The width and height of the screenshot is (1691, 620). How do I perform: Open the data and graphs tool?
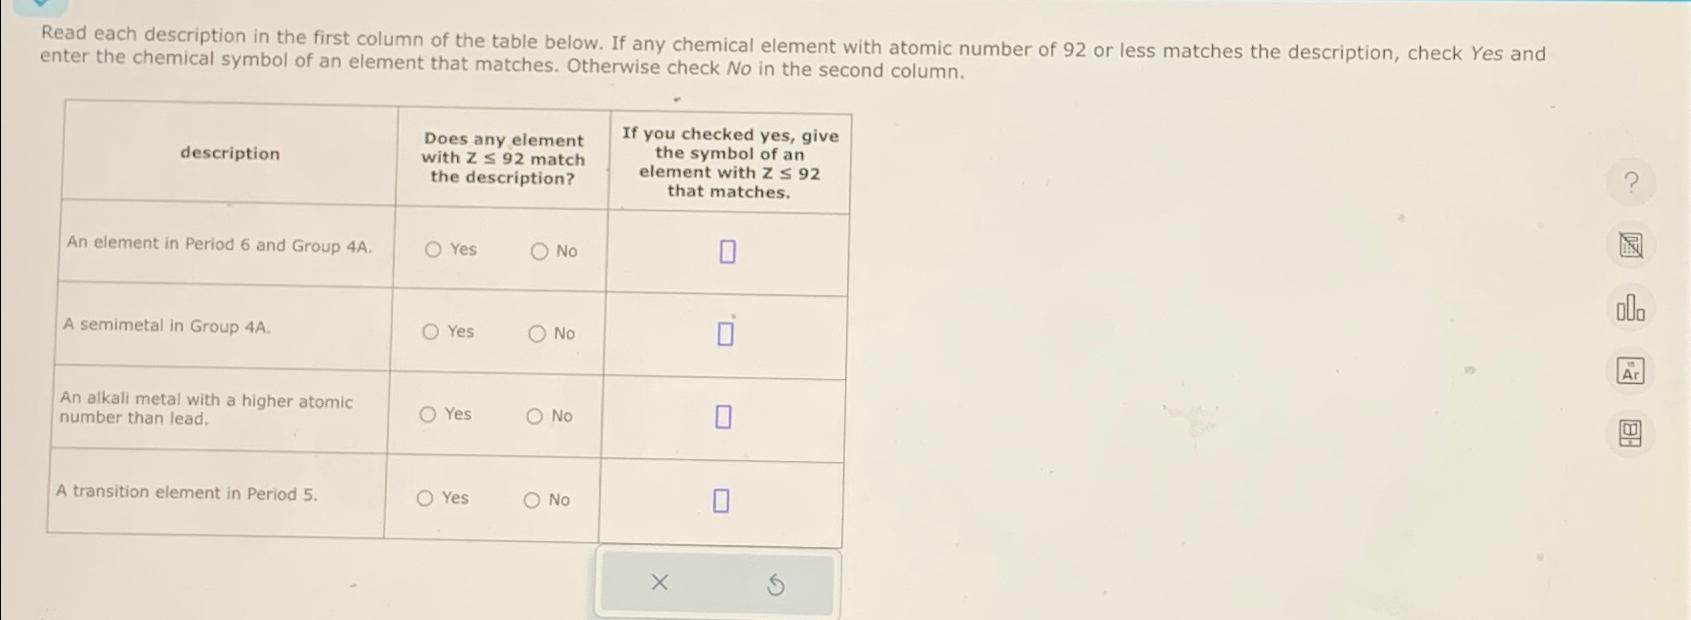coord(1632,310)
